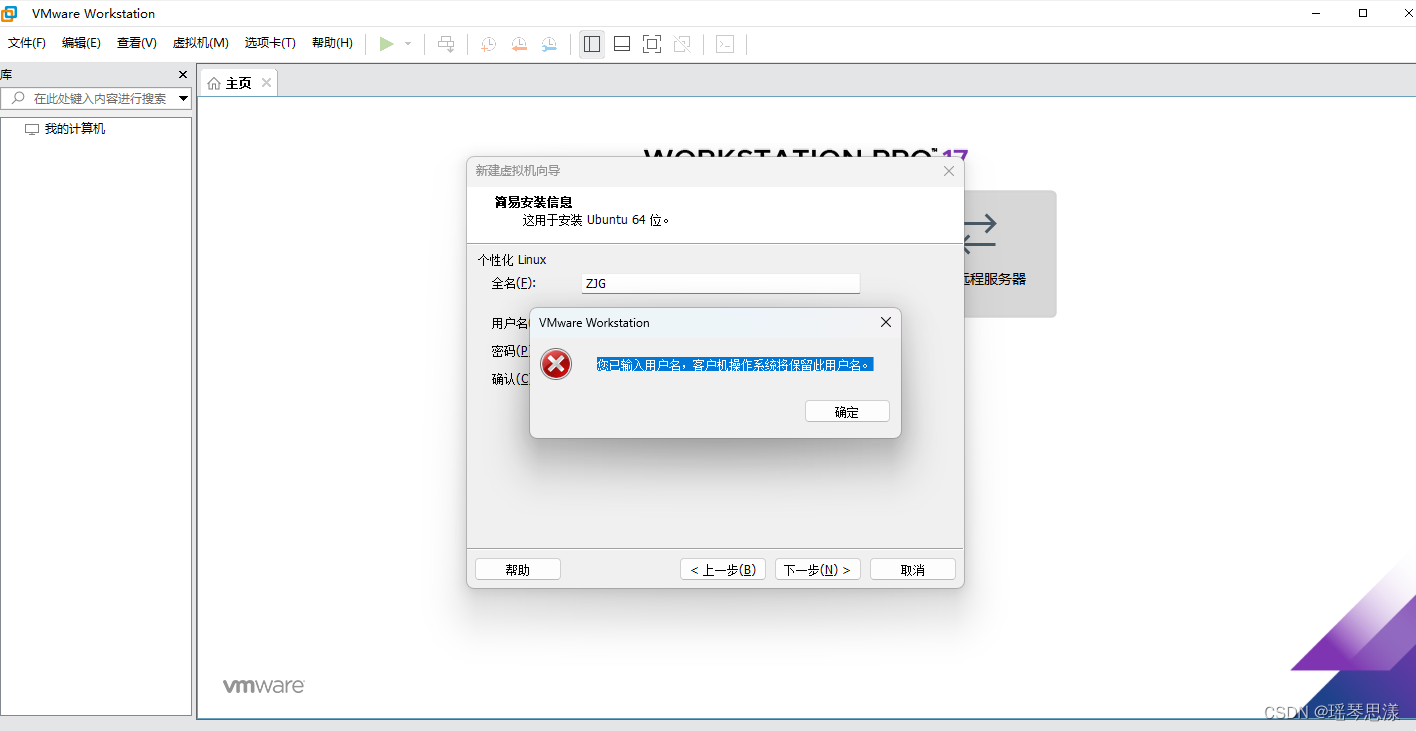
Task: Close the 主页 tab
Action: (x=266, y=83)
